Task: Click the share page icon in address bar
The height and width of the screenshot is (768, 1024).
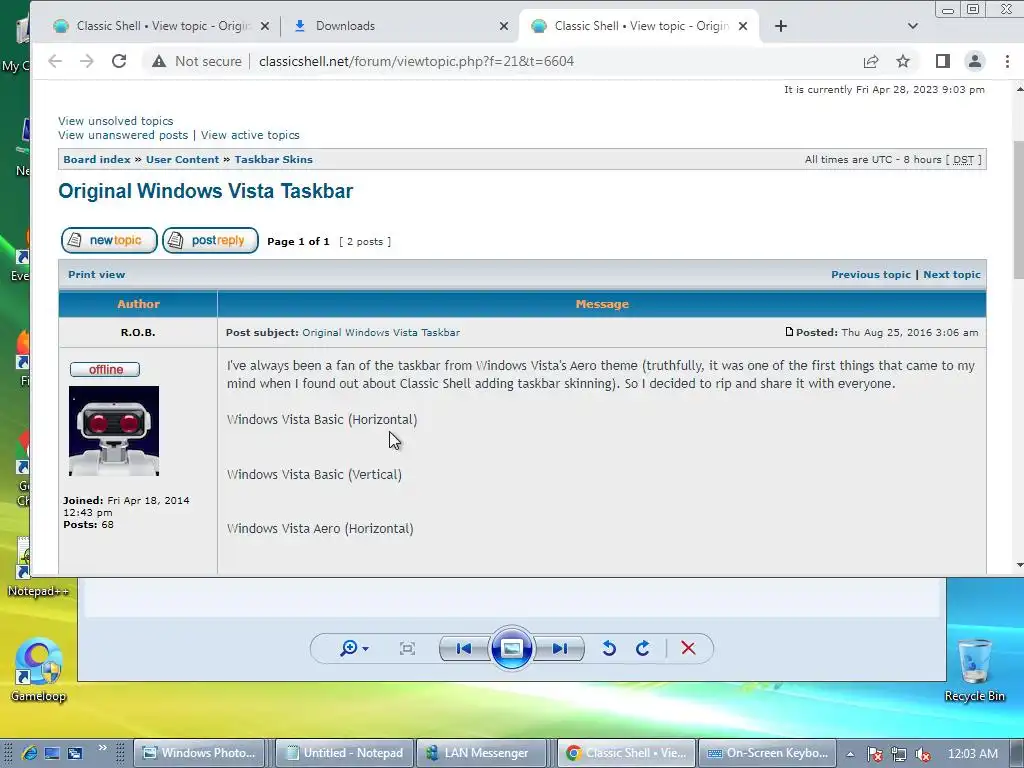Action: tap(871, 61)
